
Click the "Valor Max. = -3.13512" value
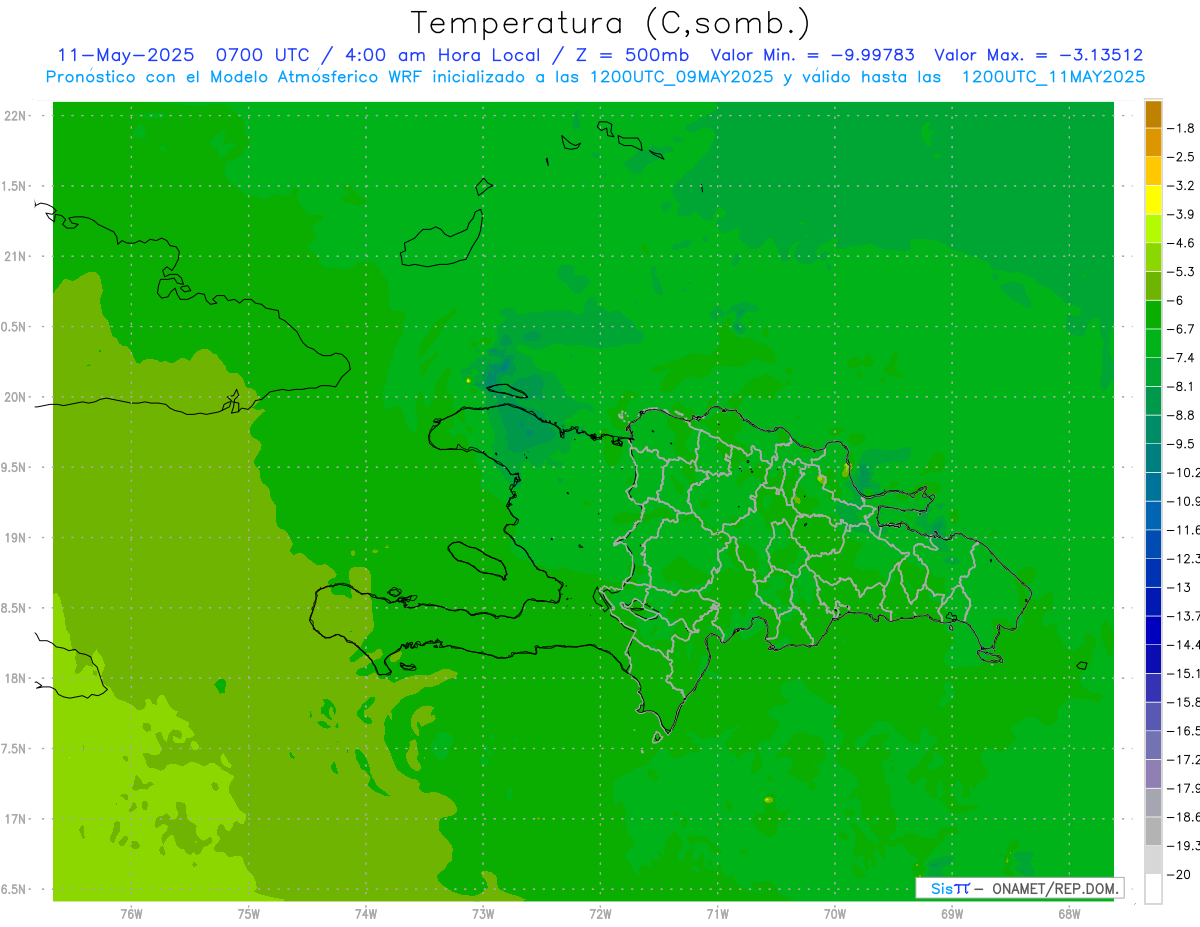pos(1039,55)
